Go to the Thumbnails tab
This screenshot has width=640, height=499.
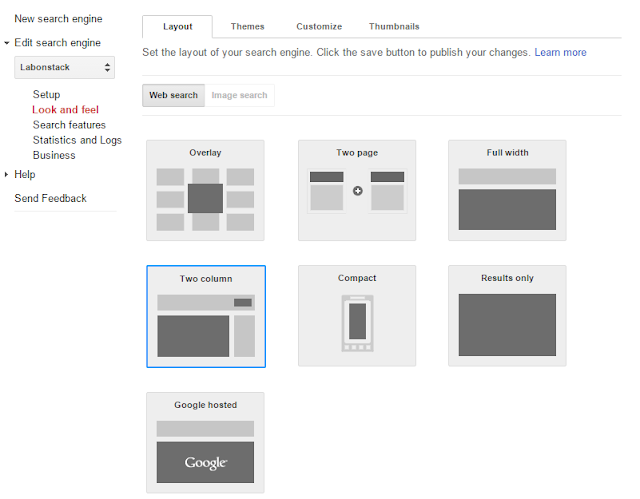pos(394,27)
